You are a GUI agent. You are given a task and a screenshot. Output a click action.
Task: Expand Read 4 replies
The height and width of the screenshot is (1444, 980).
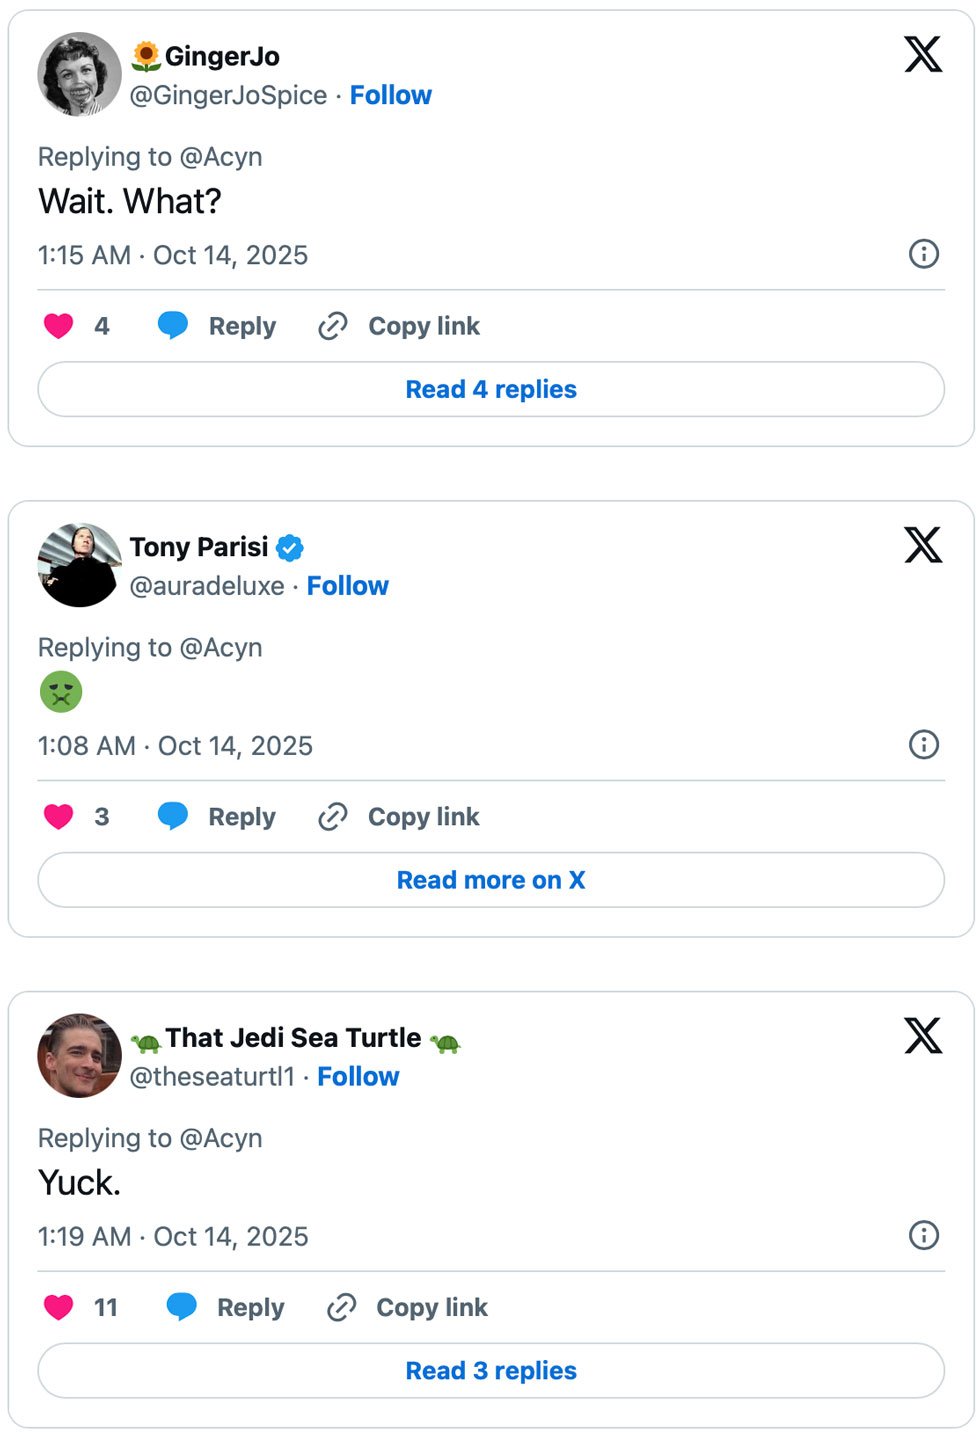pyautogui.click(x=491, y=389)
